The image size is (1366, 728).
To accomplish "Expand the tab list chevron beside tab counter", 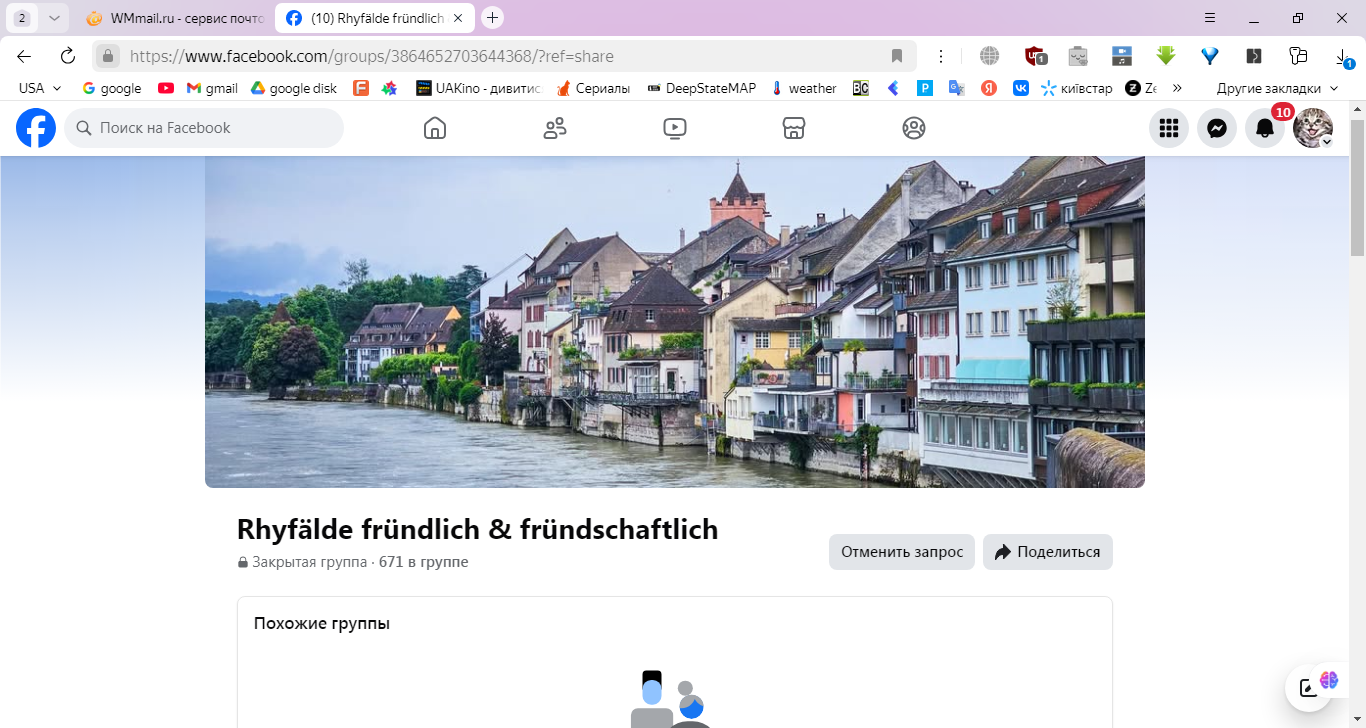I will (54, 18).
